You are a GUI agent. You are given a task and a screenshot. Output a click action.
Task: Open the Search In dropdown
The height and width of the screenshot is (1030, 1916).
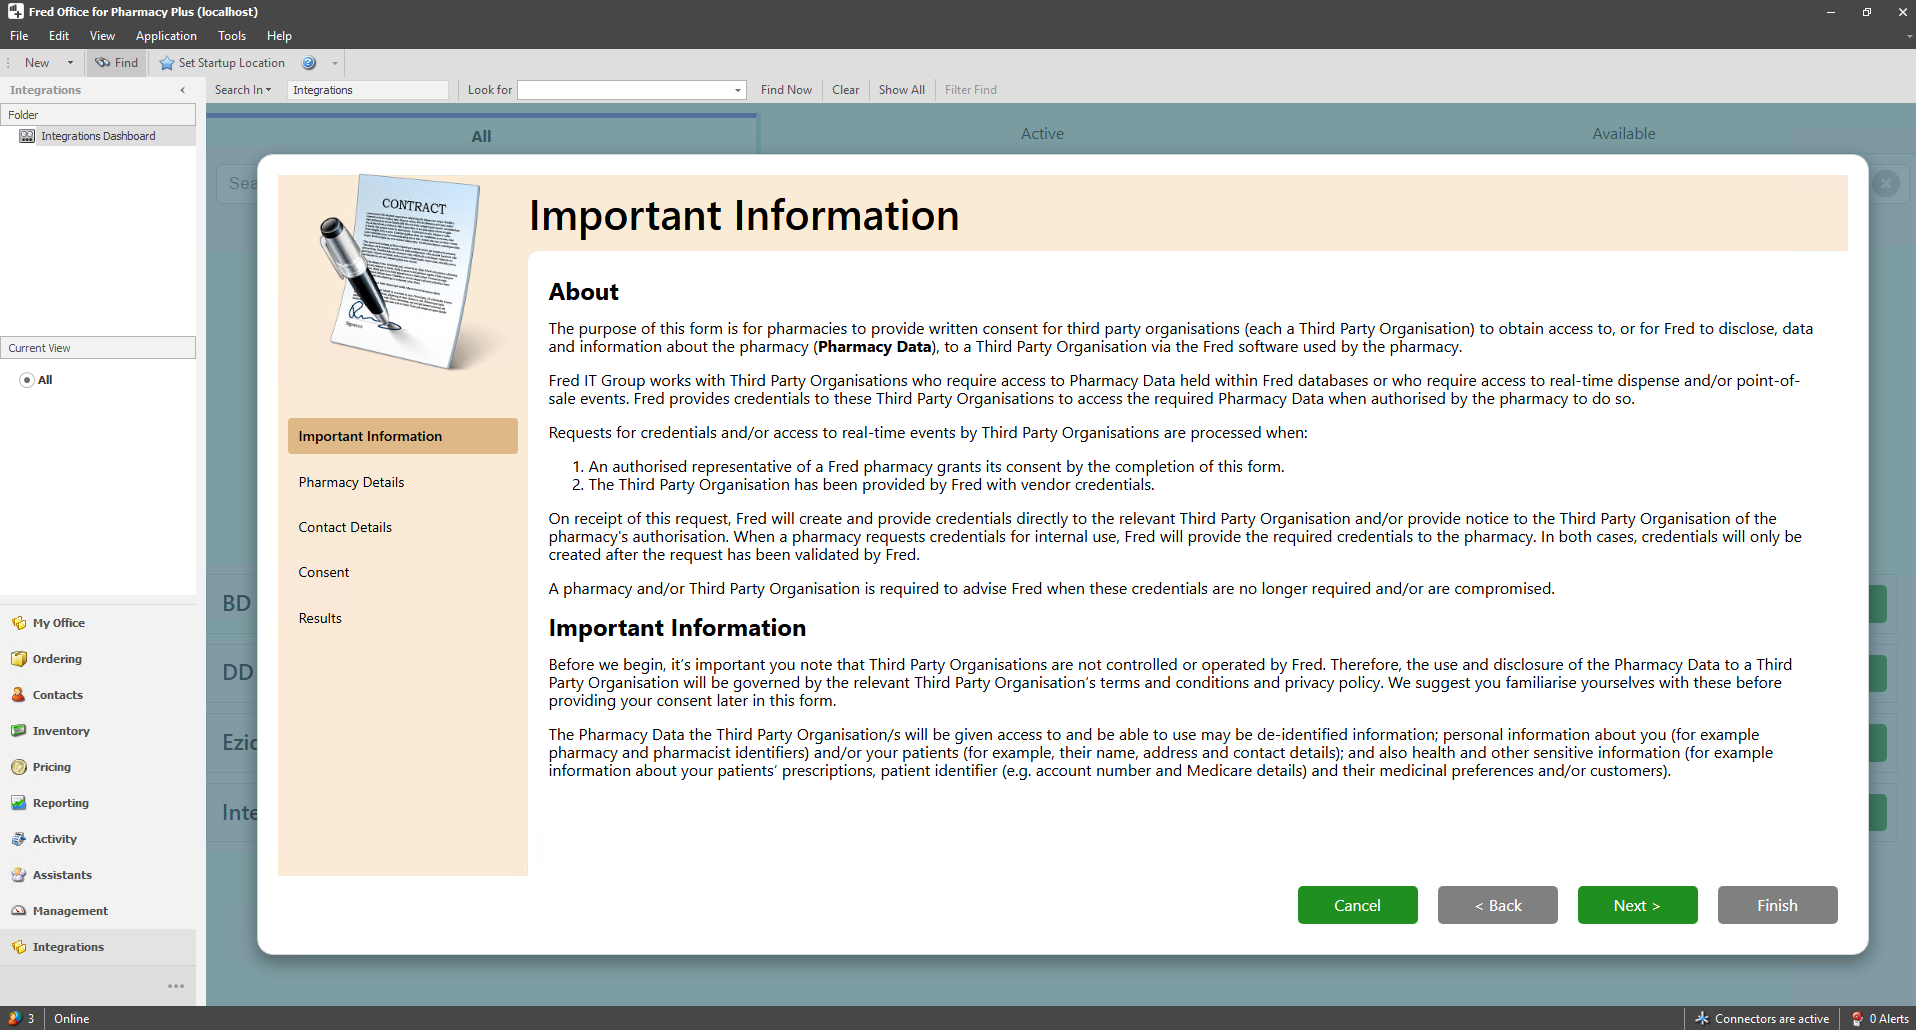243,90
